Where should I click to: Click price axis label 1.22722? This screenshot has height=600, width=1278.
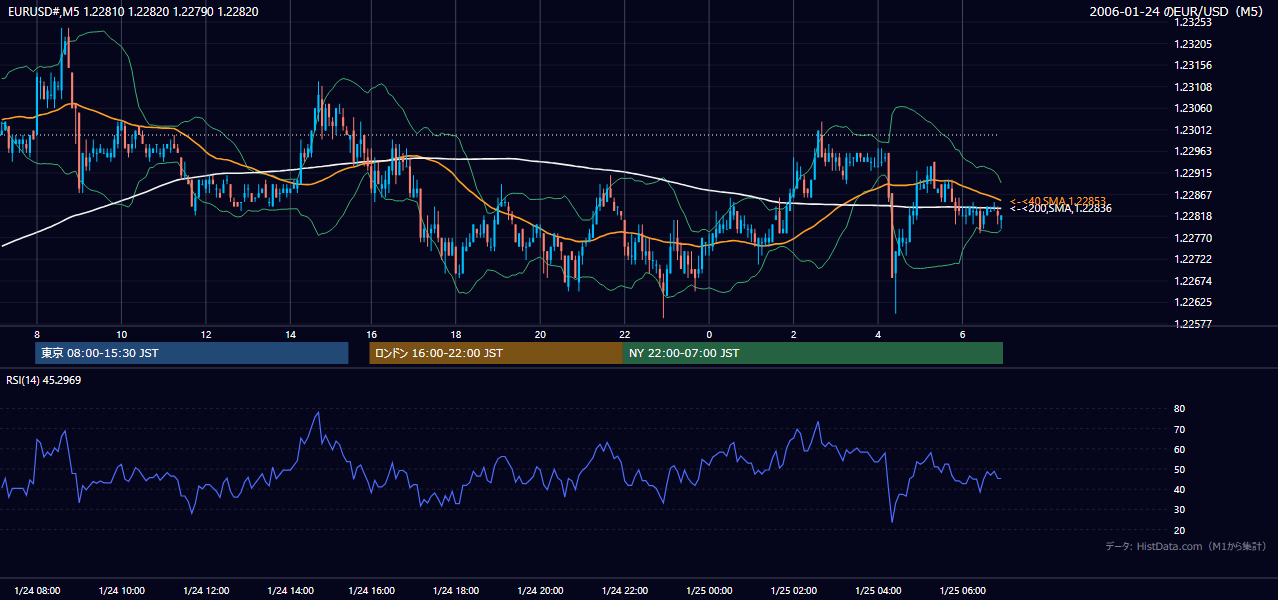pyautogui.click(x=1193, y=259)
